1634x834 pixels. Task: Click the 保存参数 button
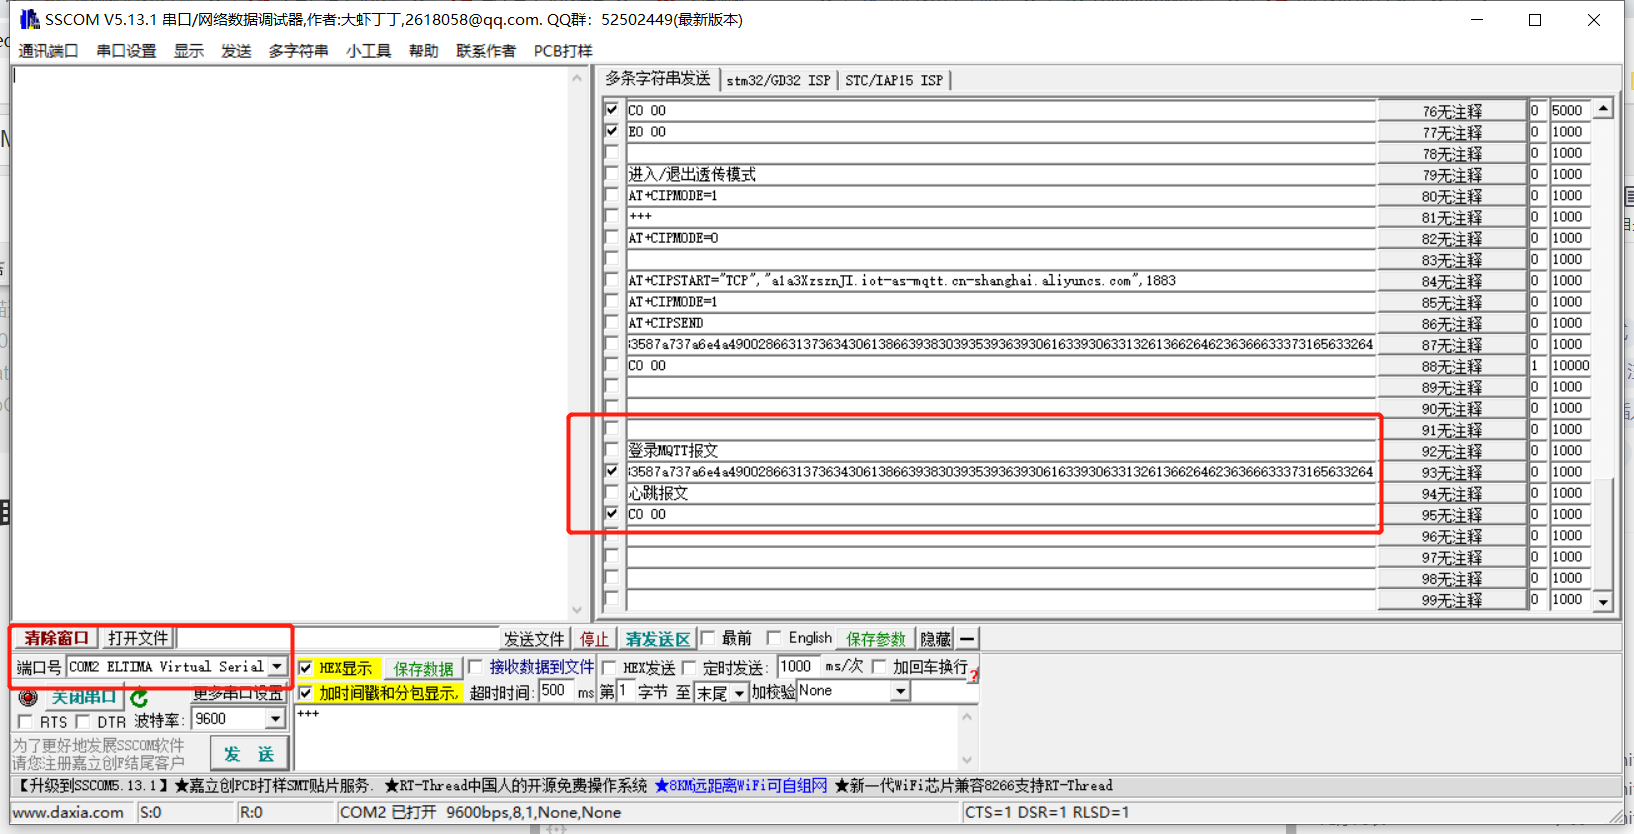(x=876, y=639)
